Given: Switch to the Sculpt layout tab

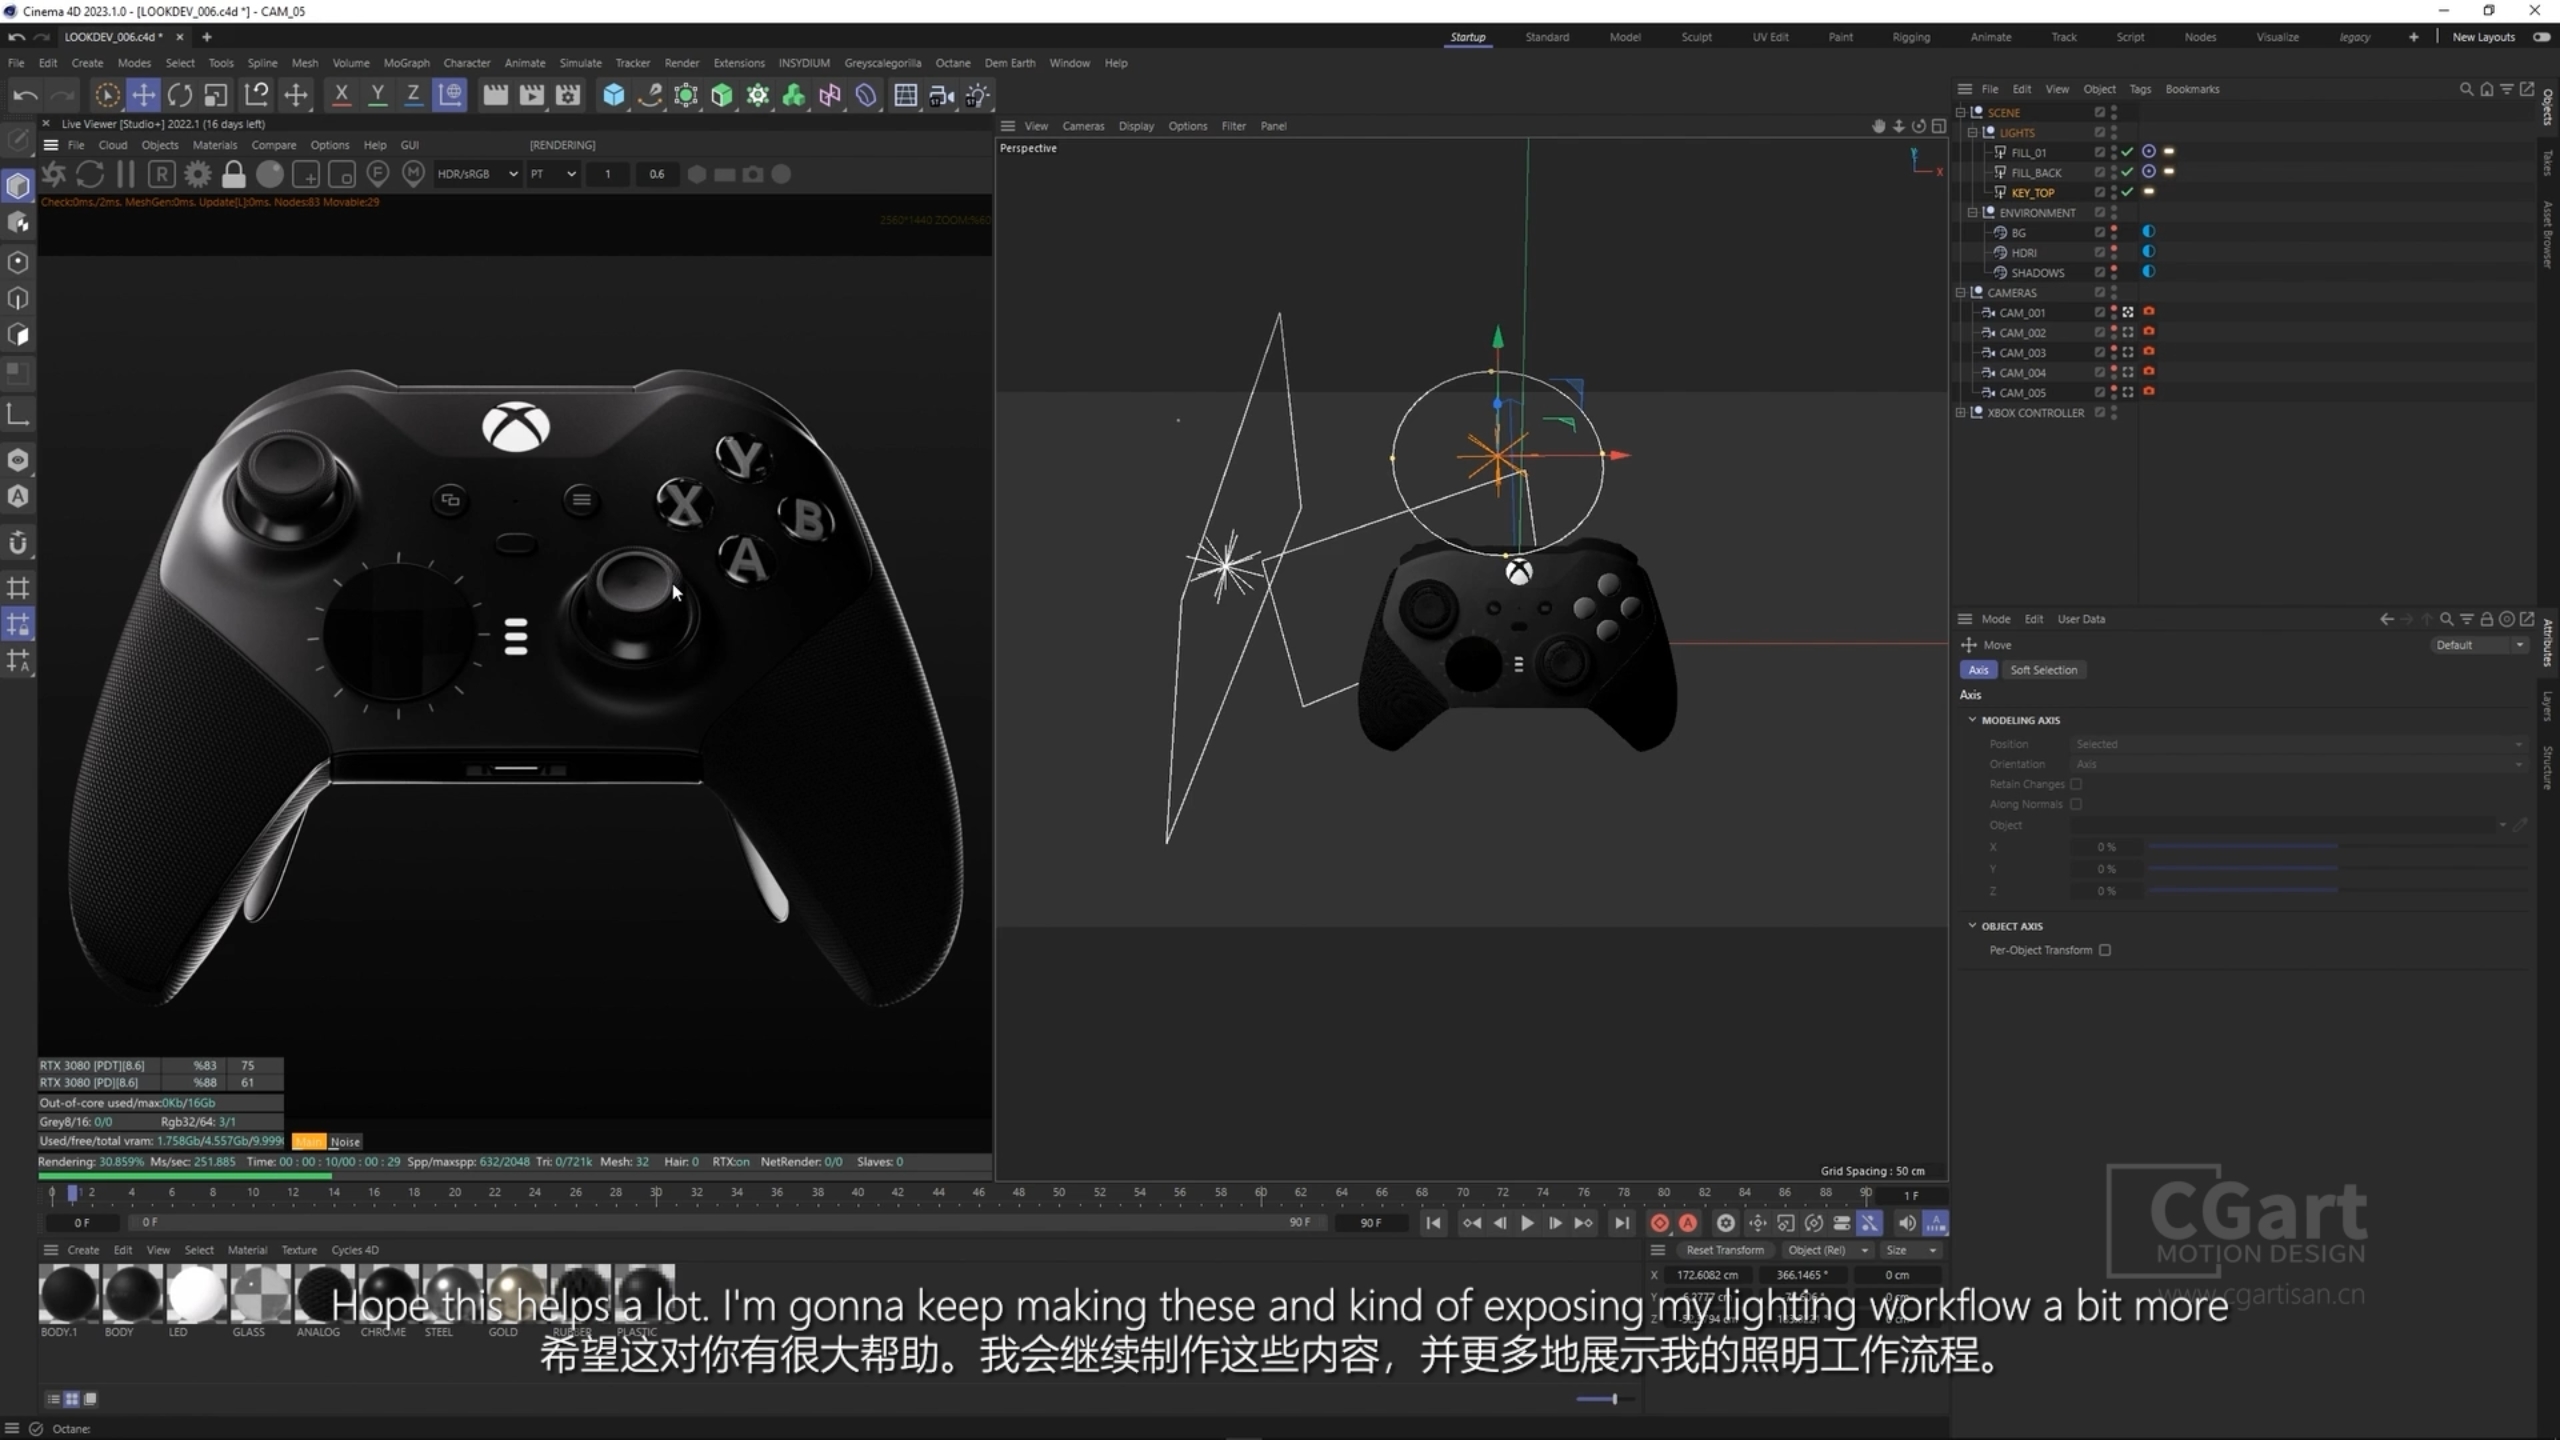Looking at the screenshot, I should click(x=1696, y=37).
